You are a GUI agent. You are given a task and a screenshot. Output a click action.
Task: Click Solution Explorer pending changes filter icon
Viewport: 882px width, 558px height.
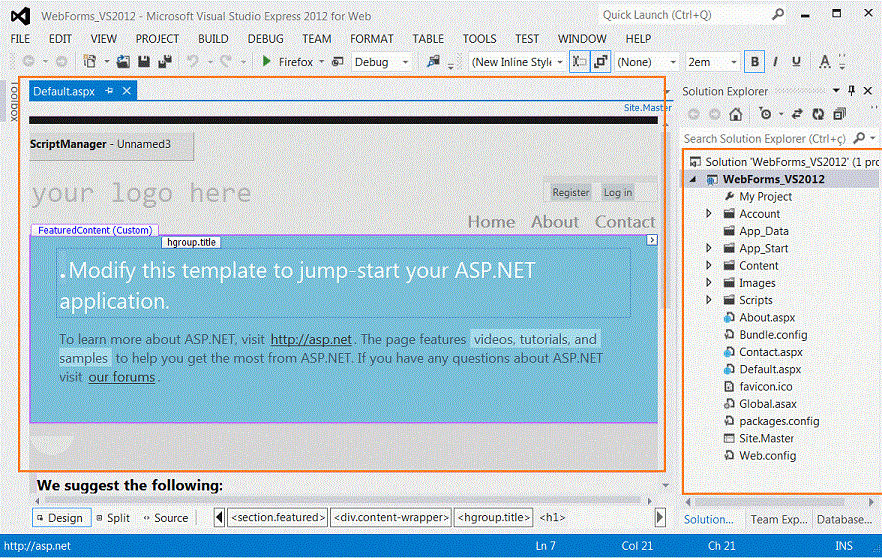(x=765, y=114)
